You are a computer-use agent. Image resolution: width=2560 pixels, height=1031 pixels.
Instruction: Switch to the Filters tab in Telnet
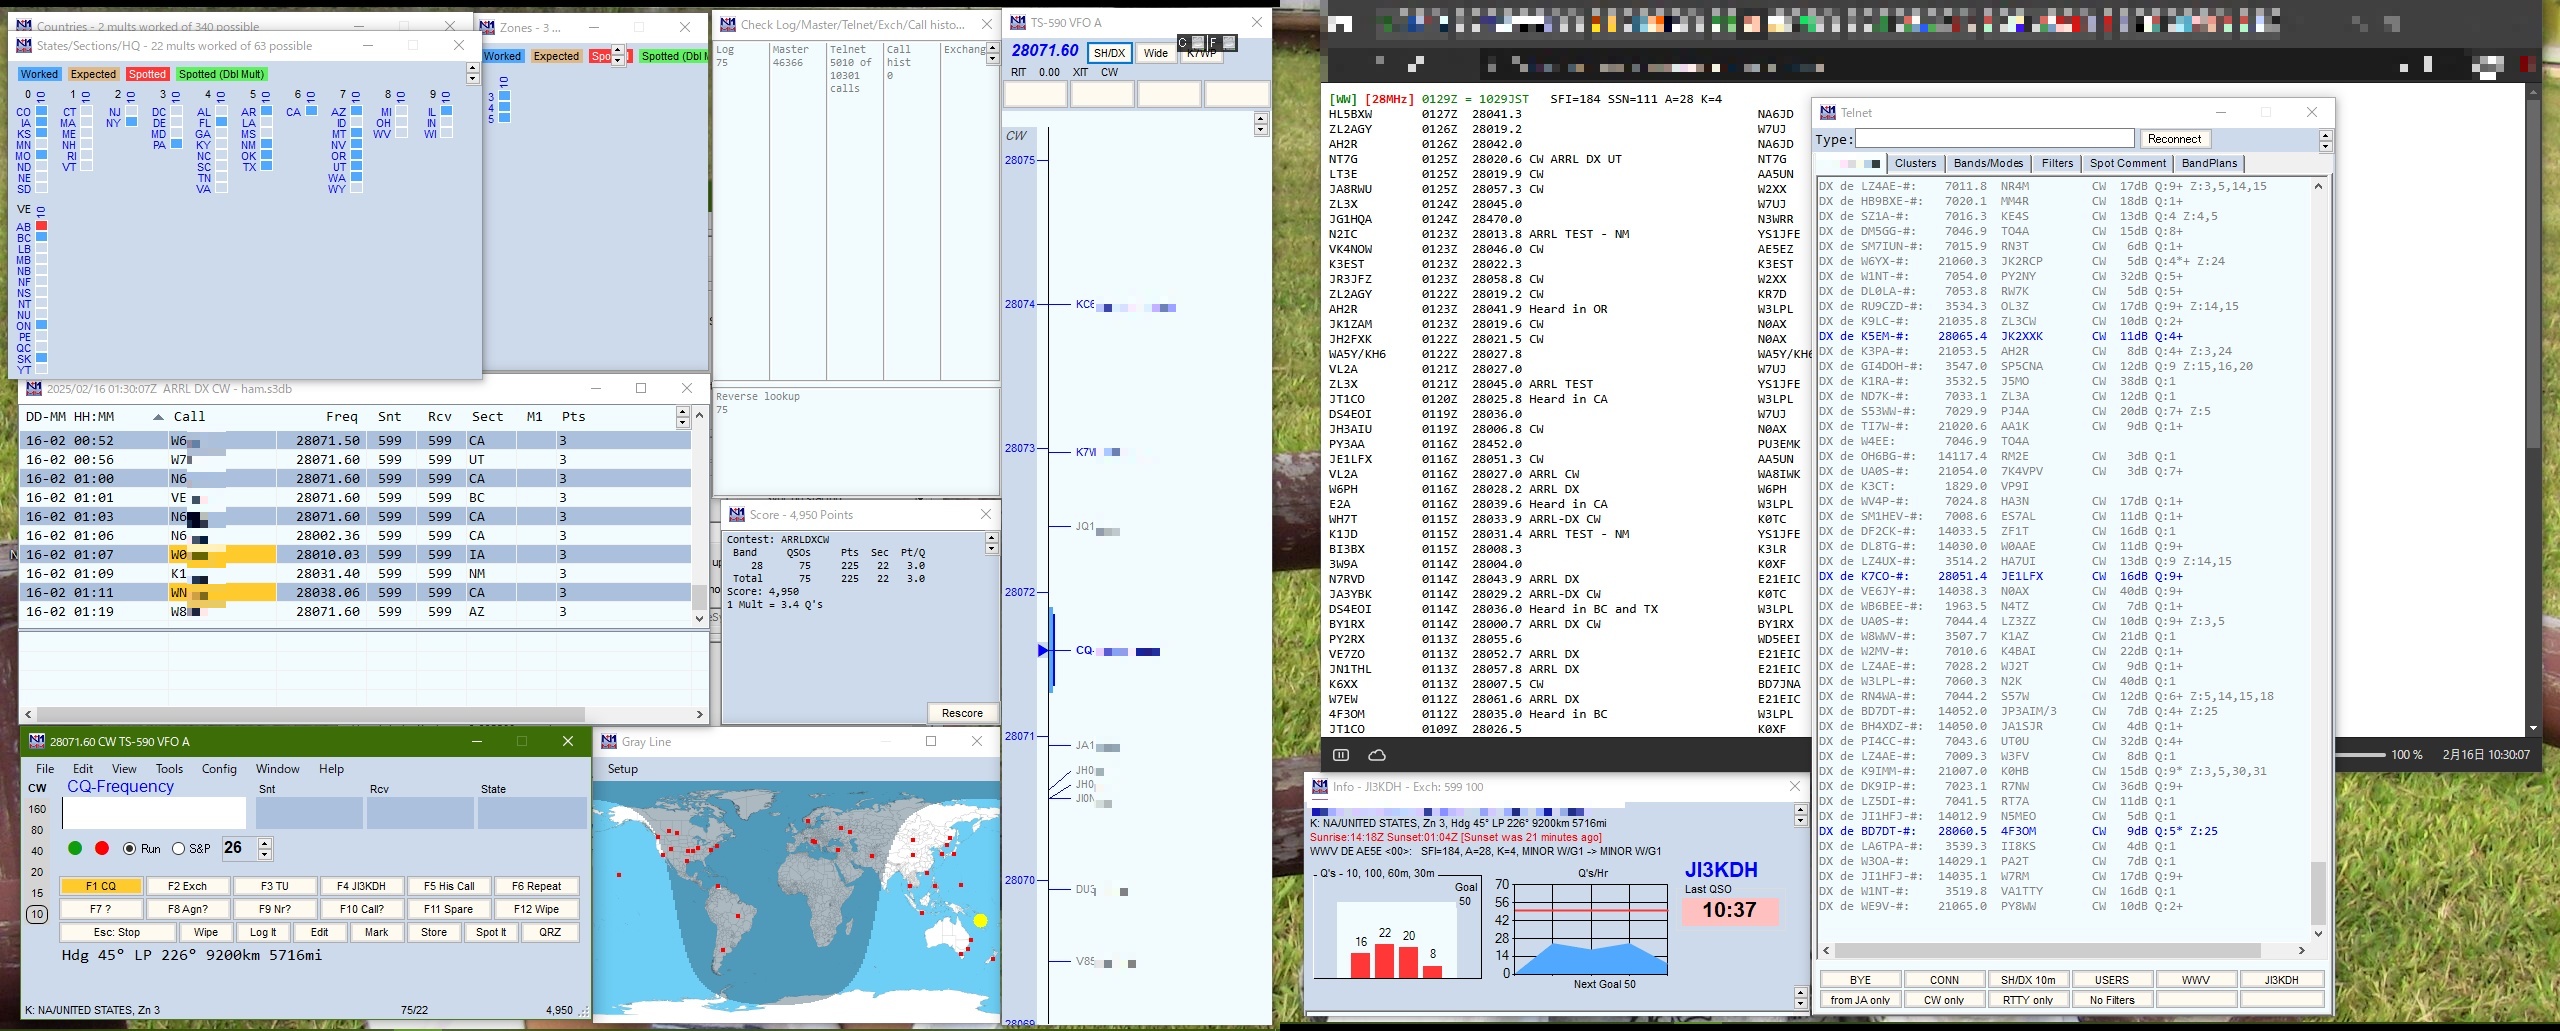click(x=2057, y=164)
